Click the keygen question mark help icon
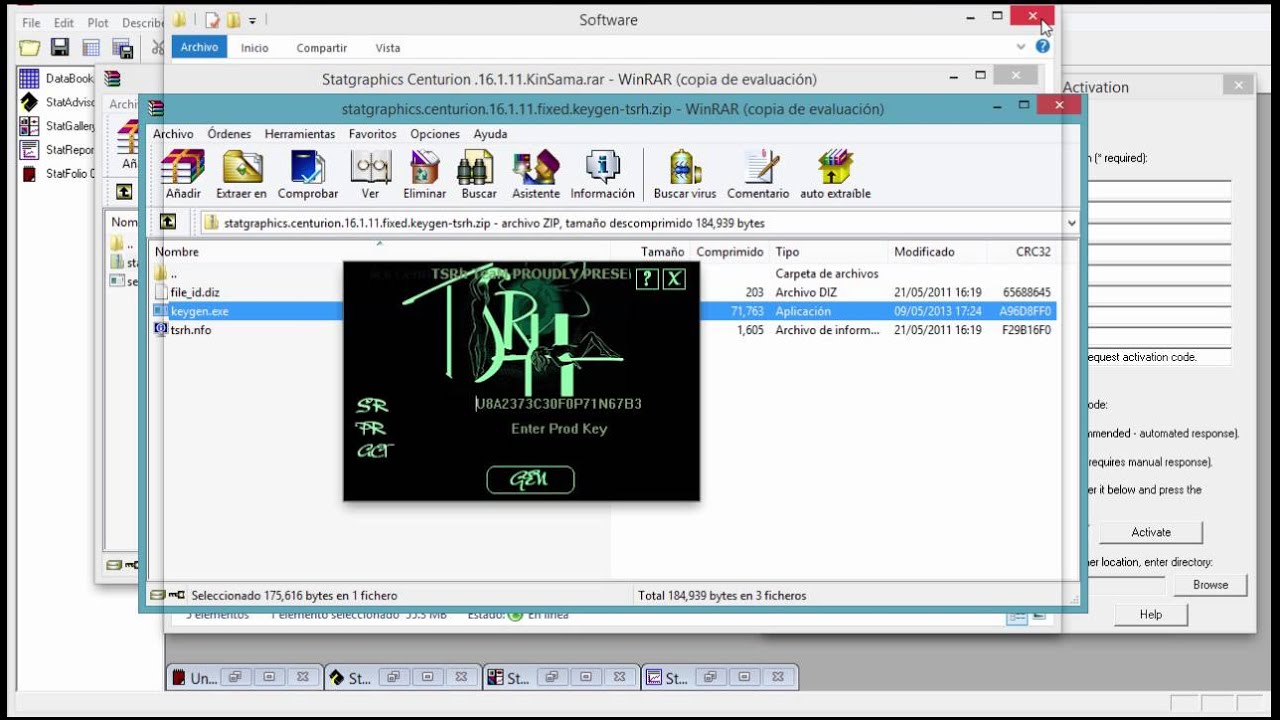Screen dimensions: 1280x720 tap(647, 279)
